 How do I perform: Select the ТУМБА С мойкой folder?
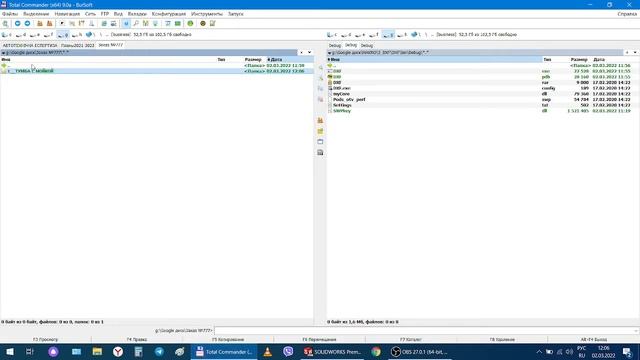(157, 71)
